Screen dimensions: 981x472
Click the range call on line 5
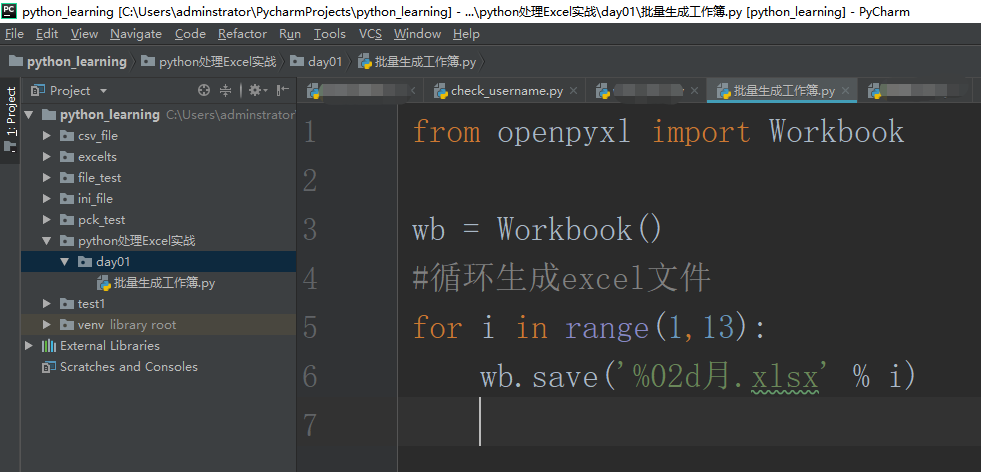(607, 328)
